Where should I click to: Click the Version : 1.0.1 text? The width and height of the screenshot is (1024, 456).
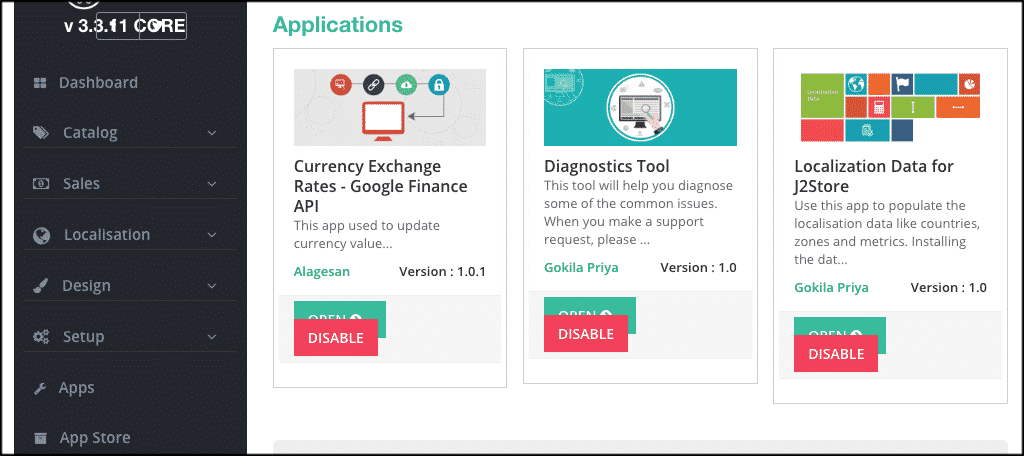(x=443, y=272)
